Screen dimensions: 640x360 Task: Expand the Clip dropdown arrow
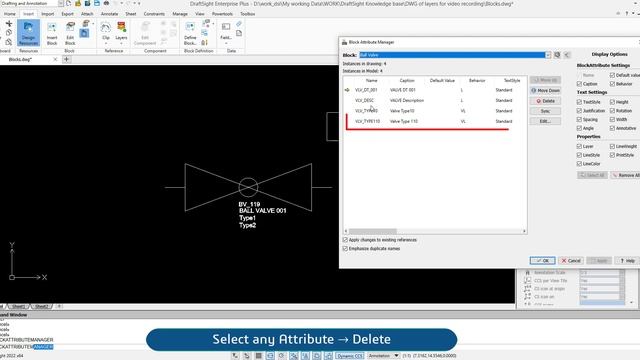point(106,43)
